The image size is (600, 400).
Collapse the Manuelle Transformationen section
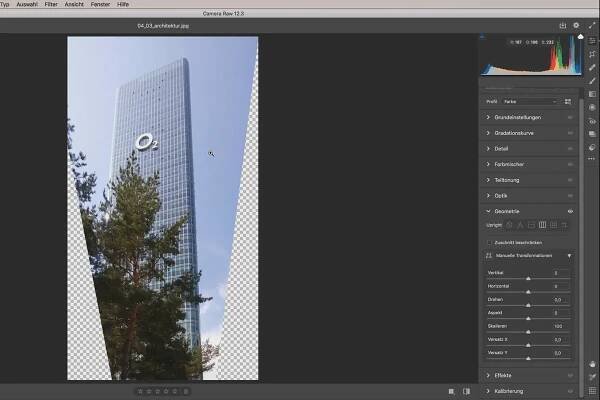point(569,256)
